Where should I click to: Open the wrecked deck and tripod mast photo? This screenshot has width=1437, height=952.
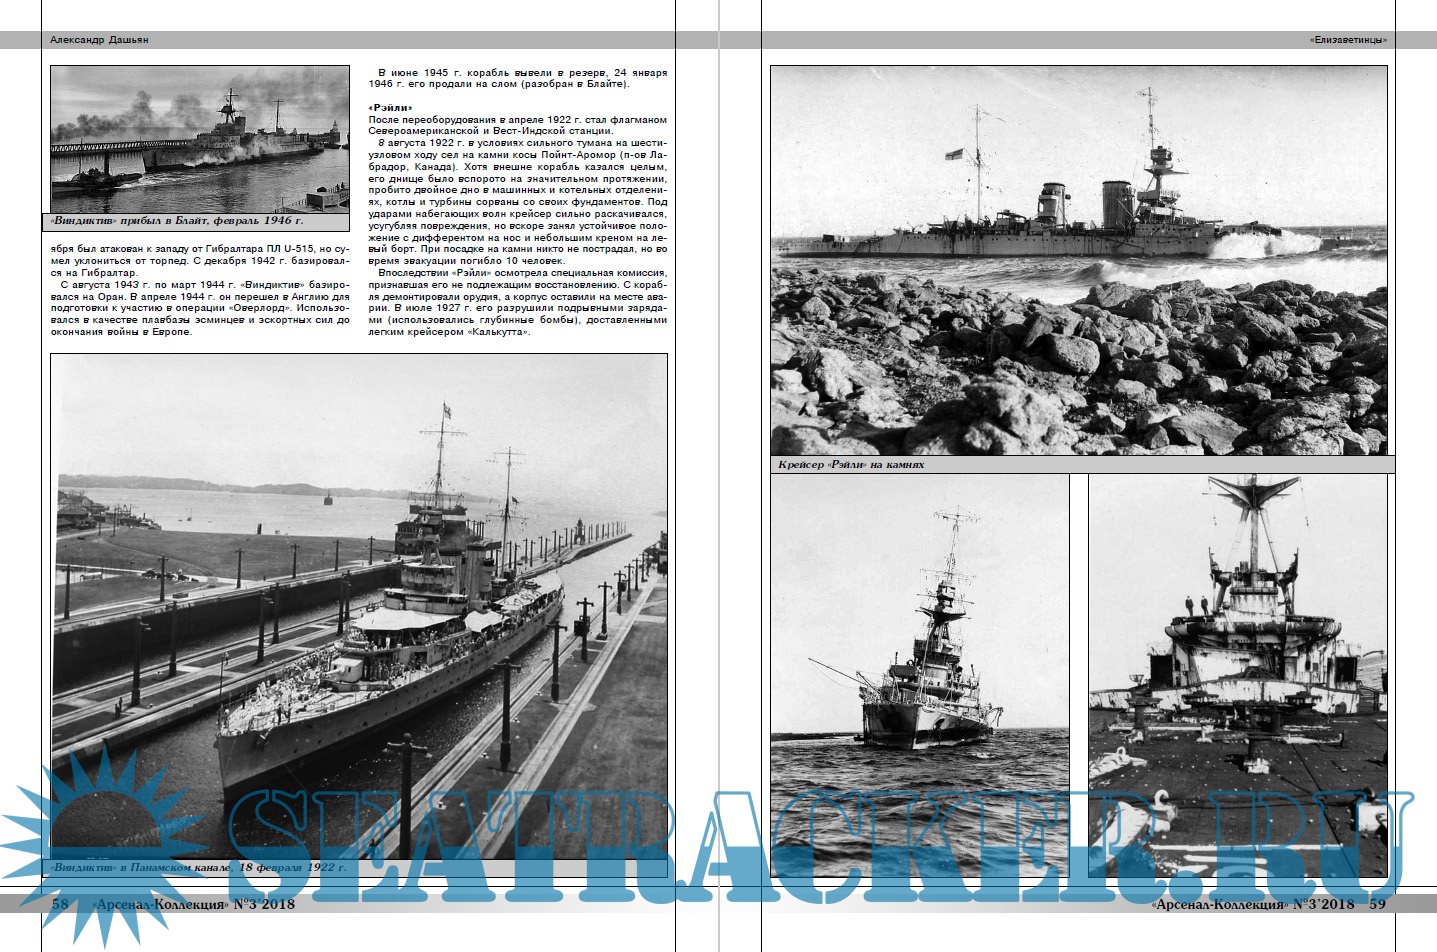1237,670
